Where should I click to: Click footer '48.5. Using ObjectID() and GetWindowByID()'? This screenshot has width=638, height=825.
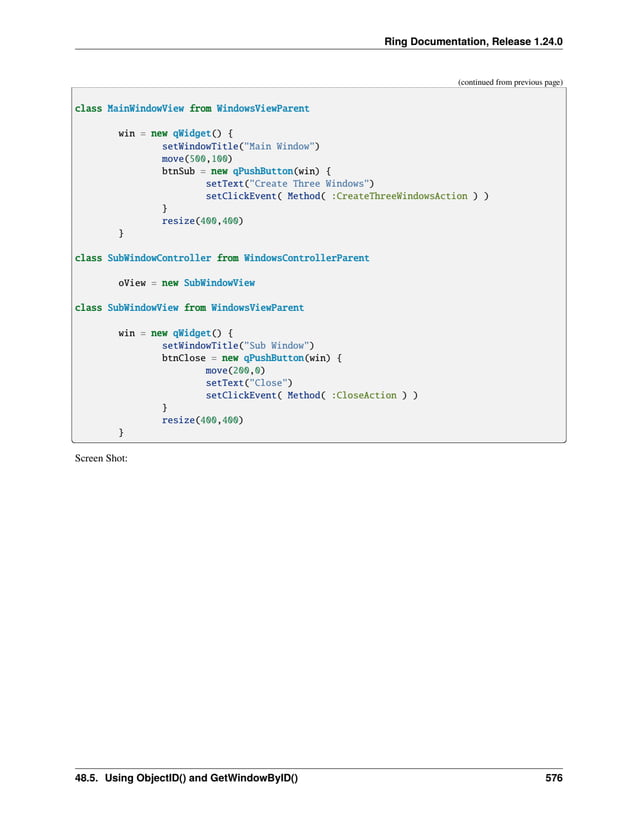click(186, 778)
